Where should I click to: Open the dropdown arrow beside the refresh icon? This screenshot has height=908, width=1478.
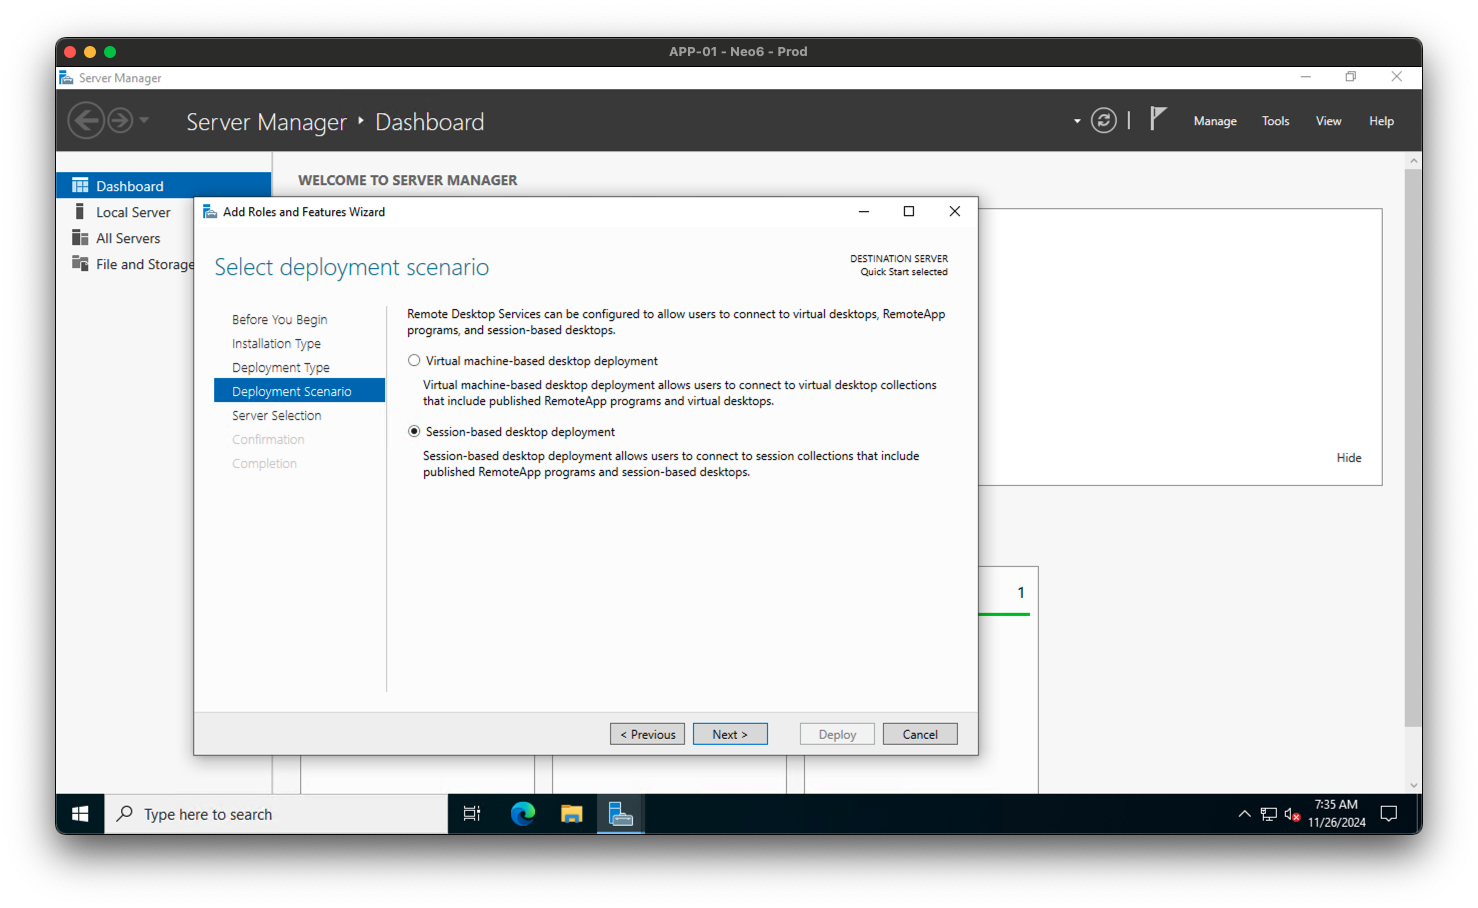[x=1077, y=121]
